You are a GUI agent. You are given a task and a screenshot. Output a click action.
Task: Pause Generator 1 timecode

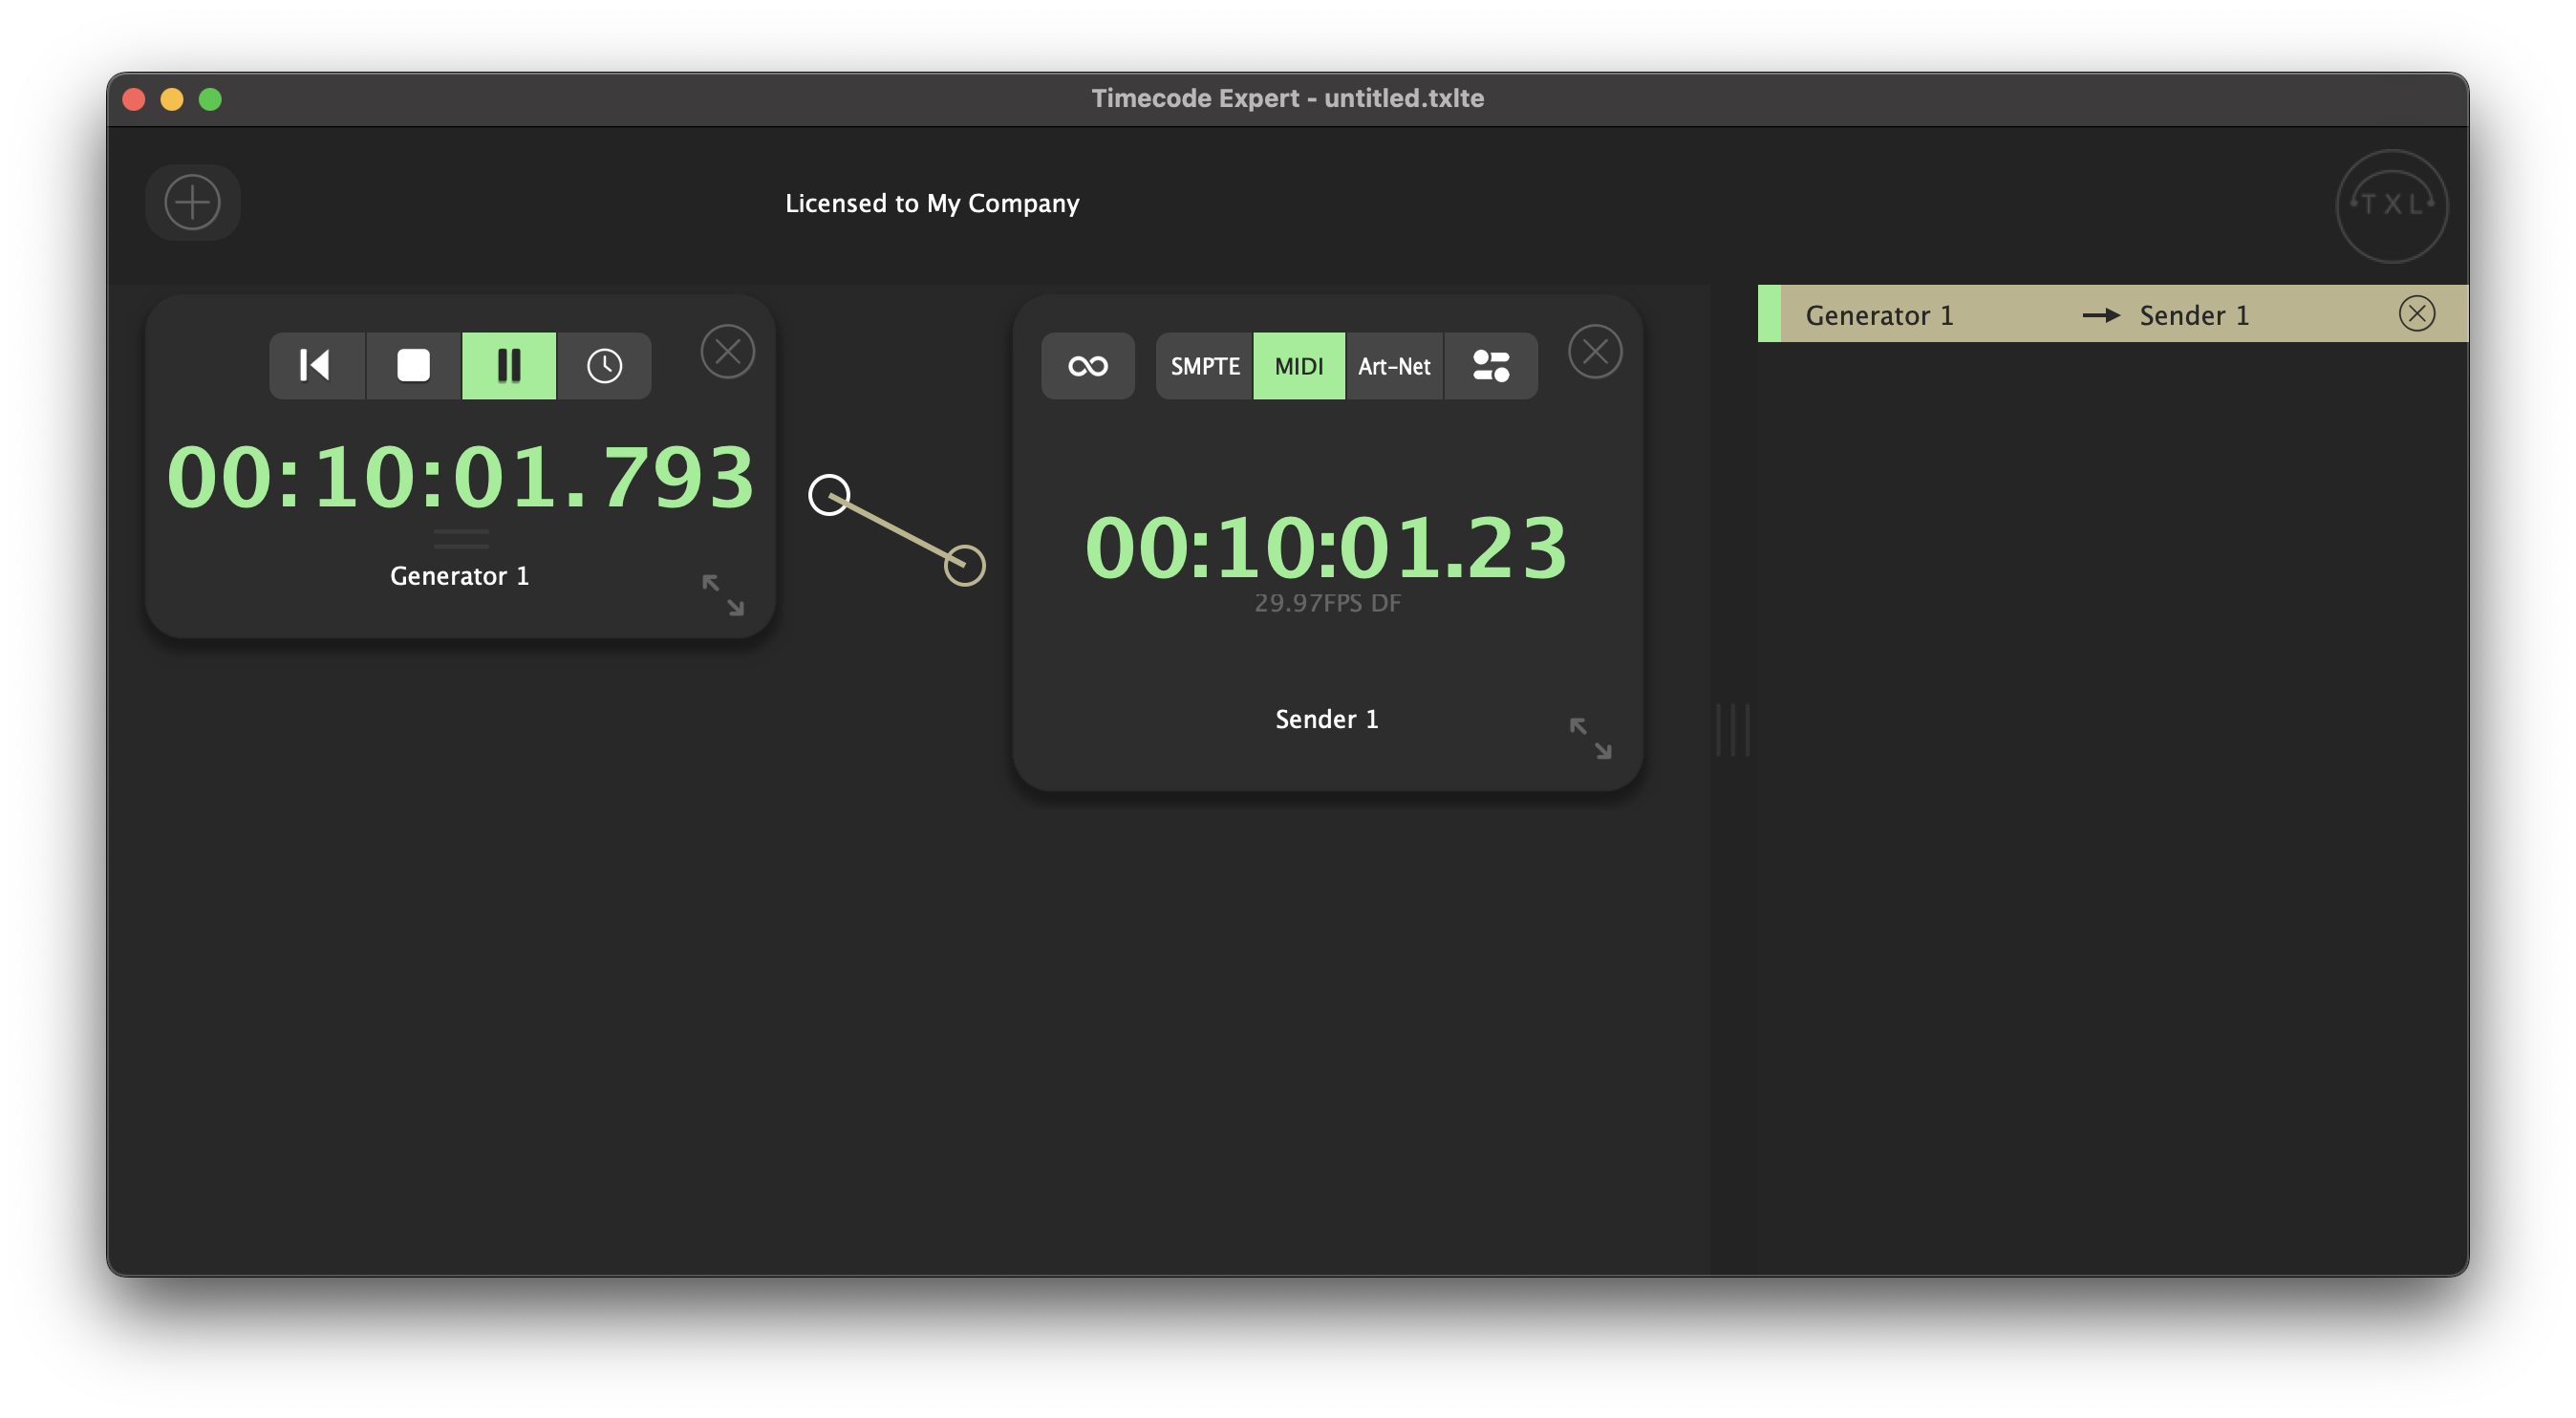coord(508,366)
